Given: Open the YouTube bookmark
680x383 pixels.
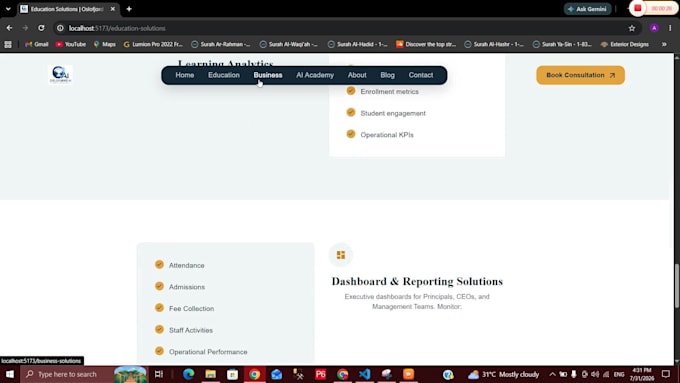Looking at the screenshot, I should tap(71, 44).
